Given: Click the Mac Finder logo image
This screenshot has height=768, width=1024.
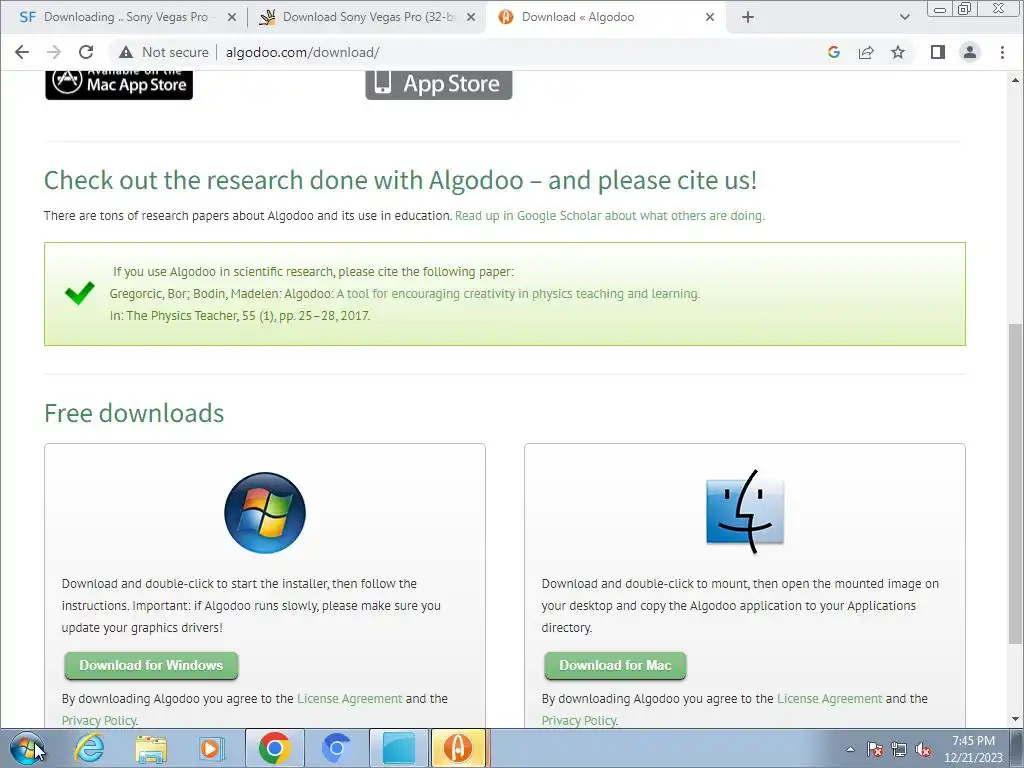Looking at the screenshot, I should (744, 512).
